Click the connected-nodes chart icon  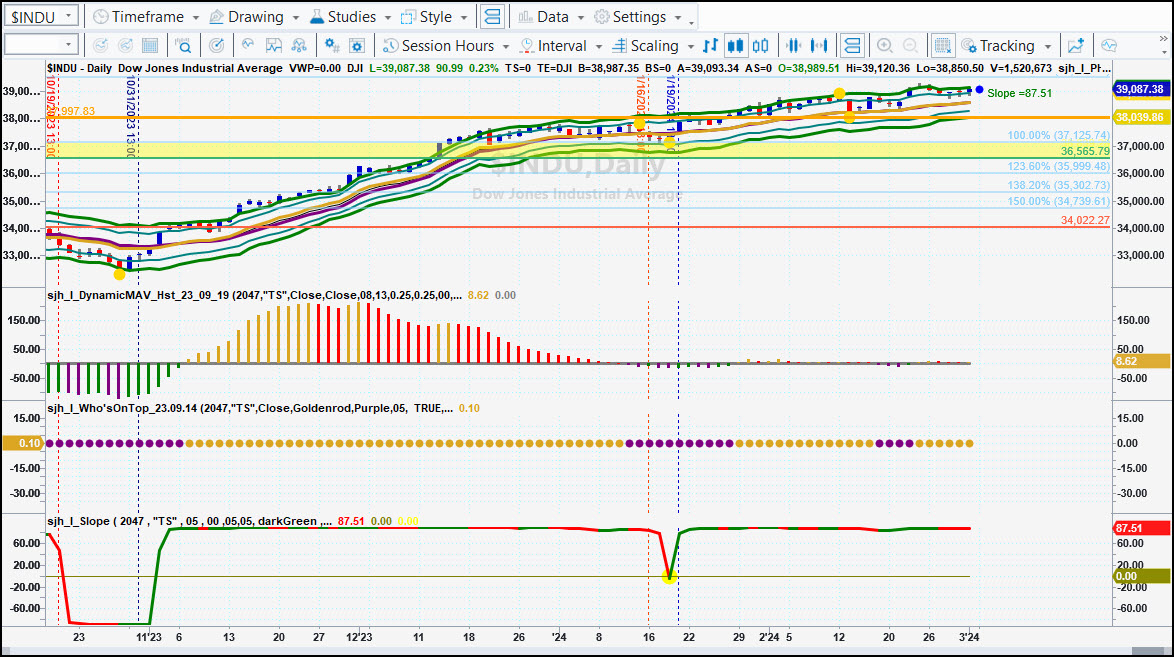pos(299,46)
